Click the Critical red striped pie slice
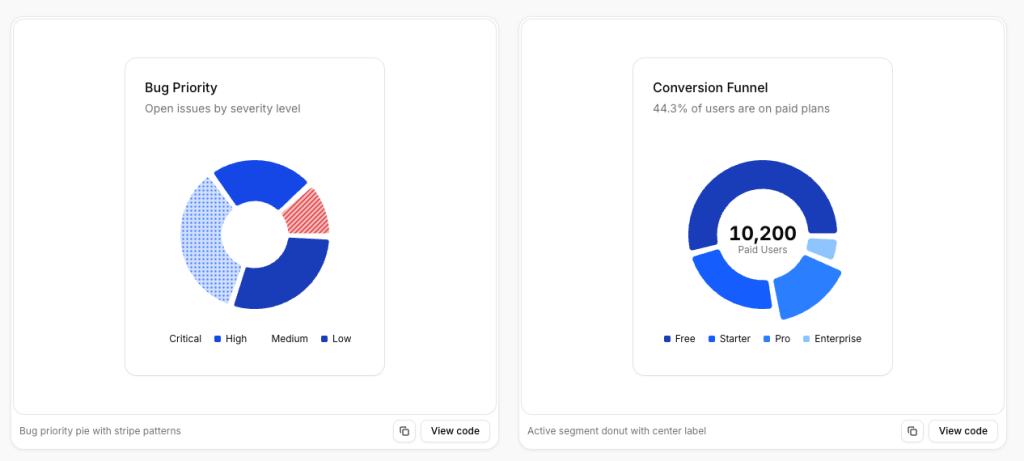 pos(306,211)
